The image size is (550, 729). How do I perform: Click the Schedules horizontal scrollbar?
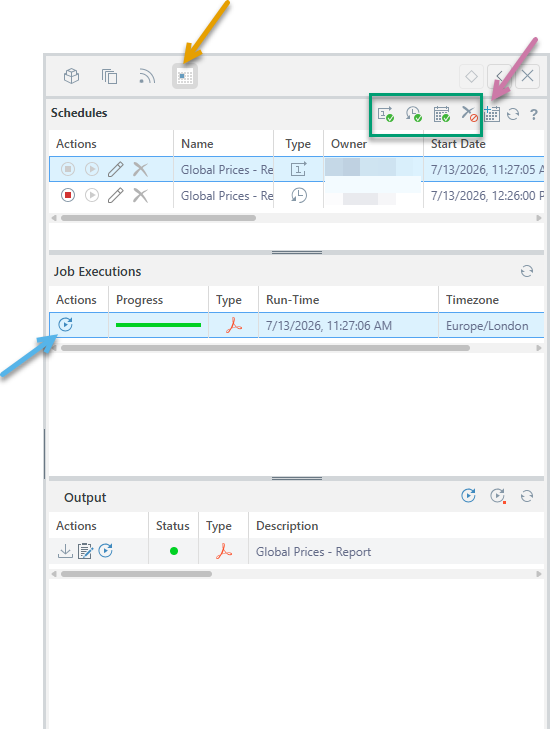pos(158,218)
